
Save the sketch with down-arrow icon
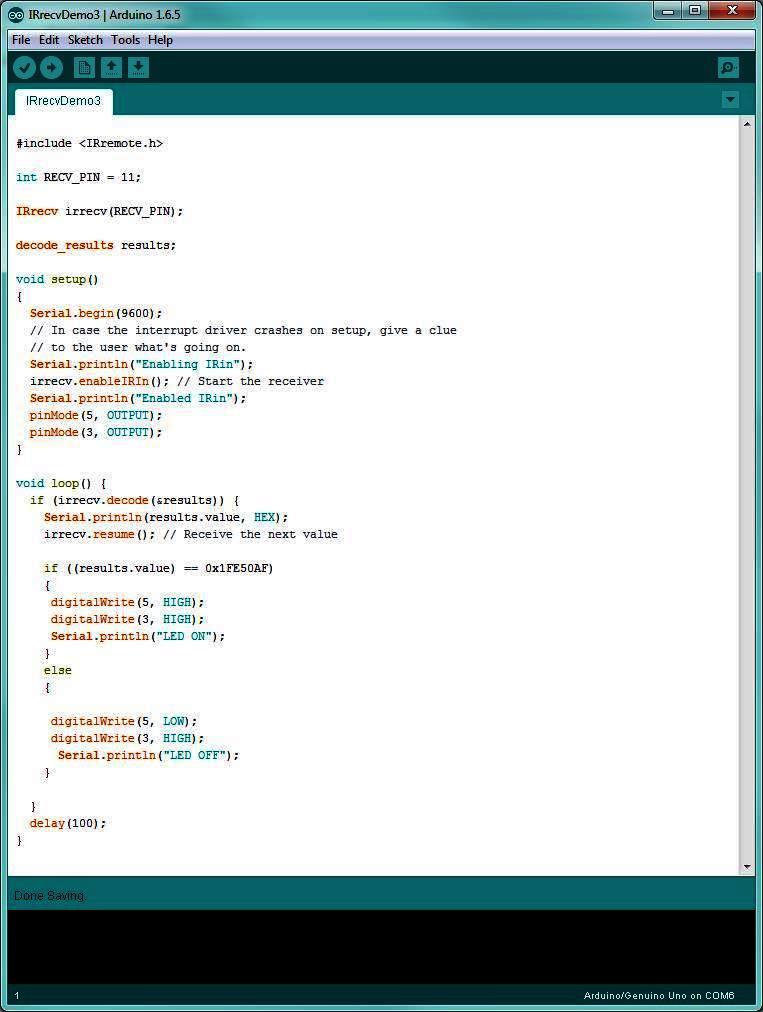(x=139, y=67)
